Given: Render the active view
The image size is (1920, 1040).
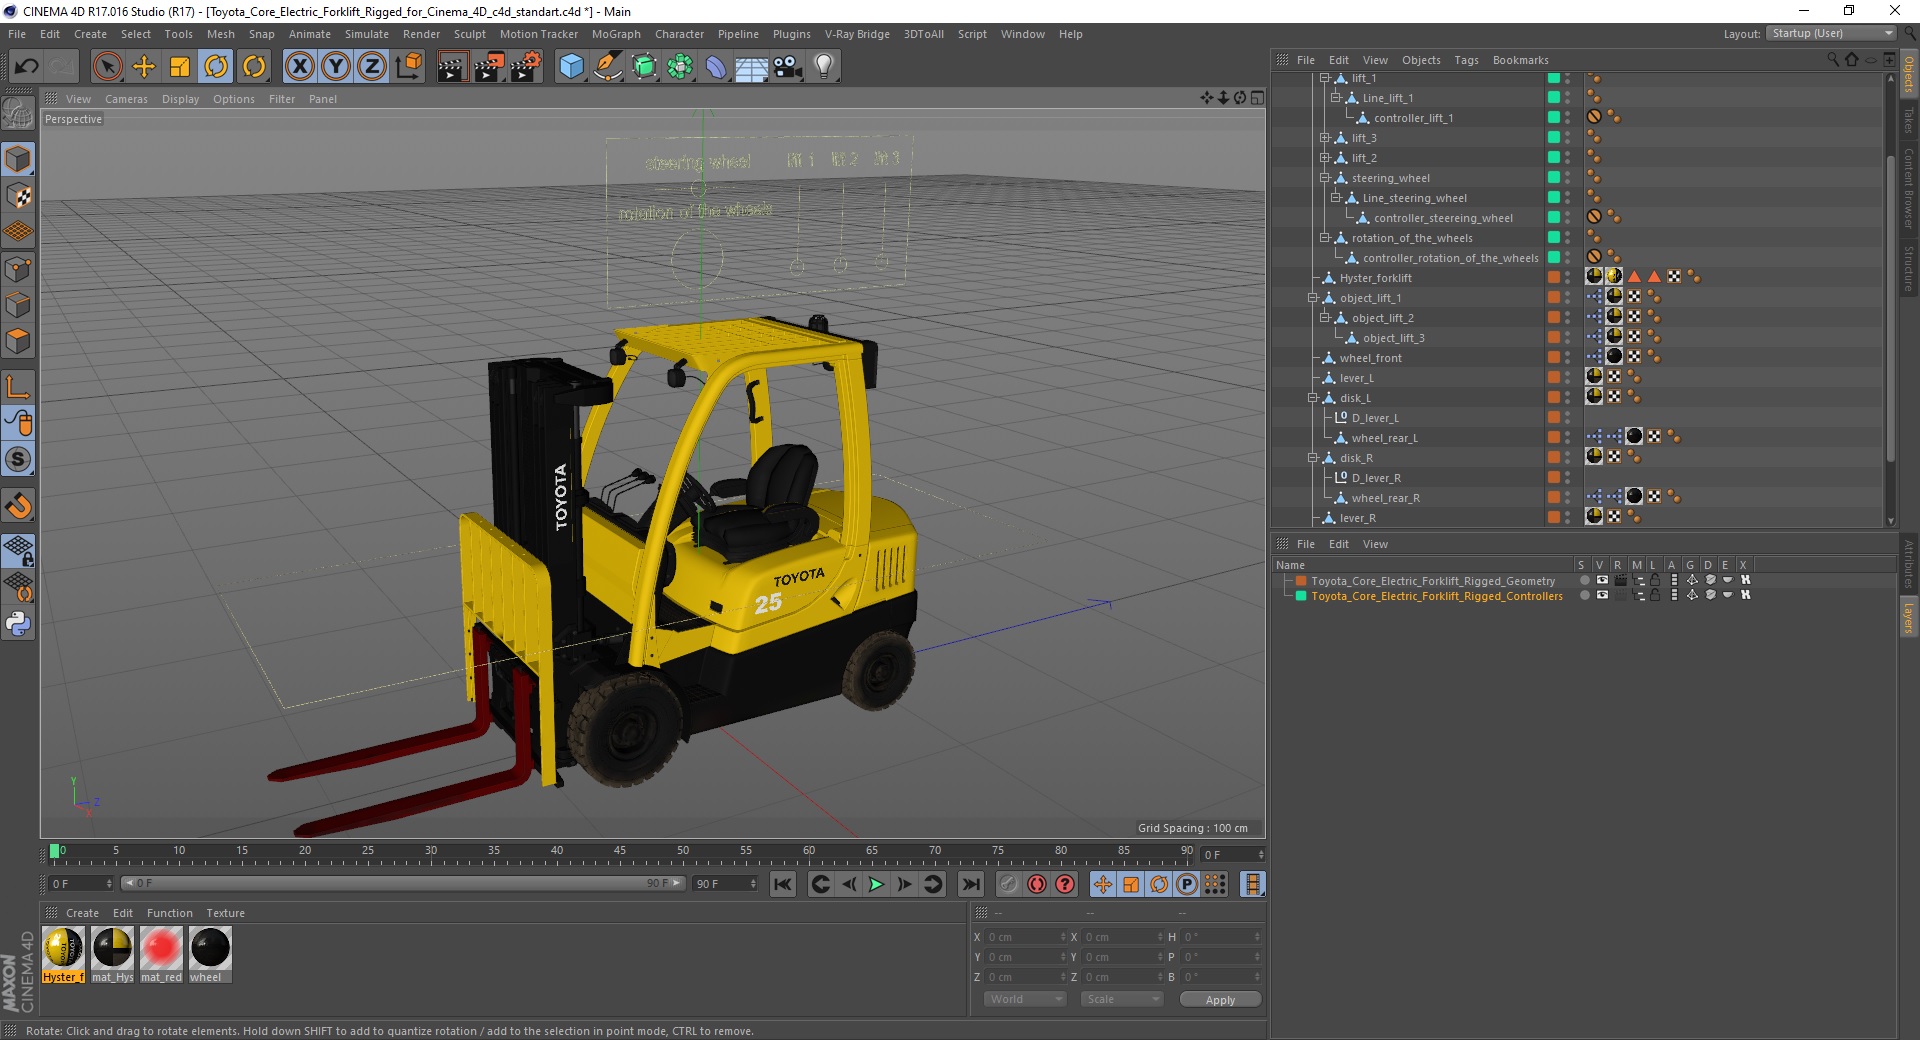Looking at the screenshot, I should pyautogui.click(x=452, y=67).
